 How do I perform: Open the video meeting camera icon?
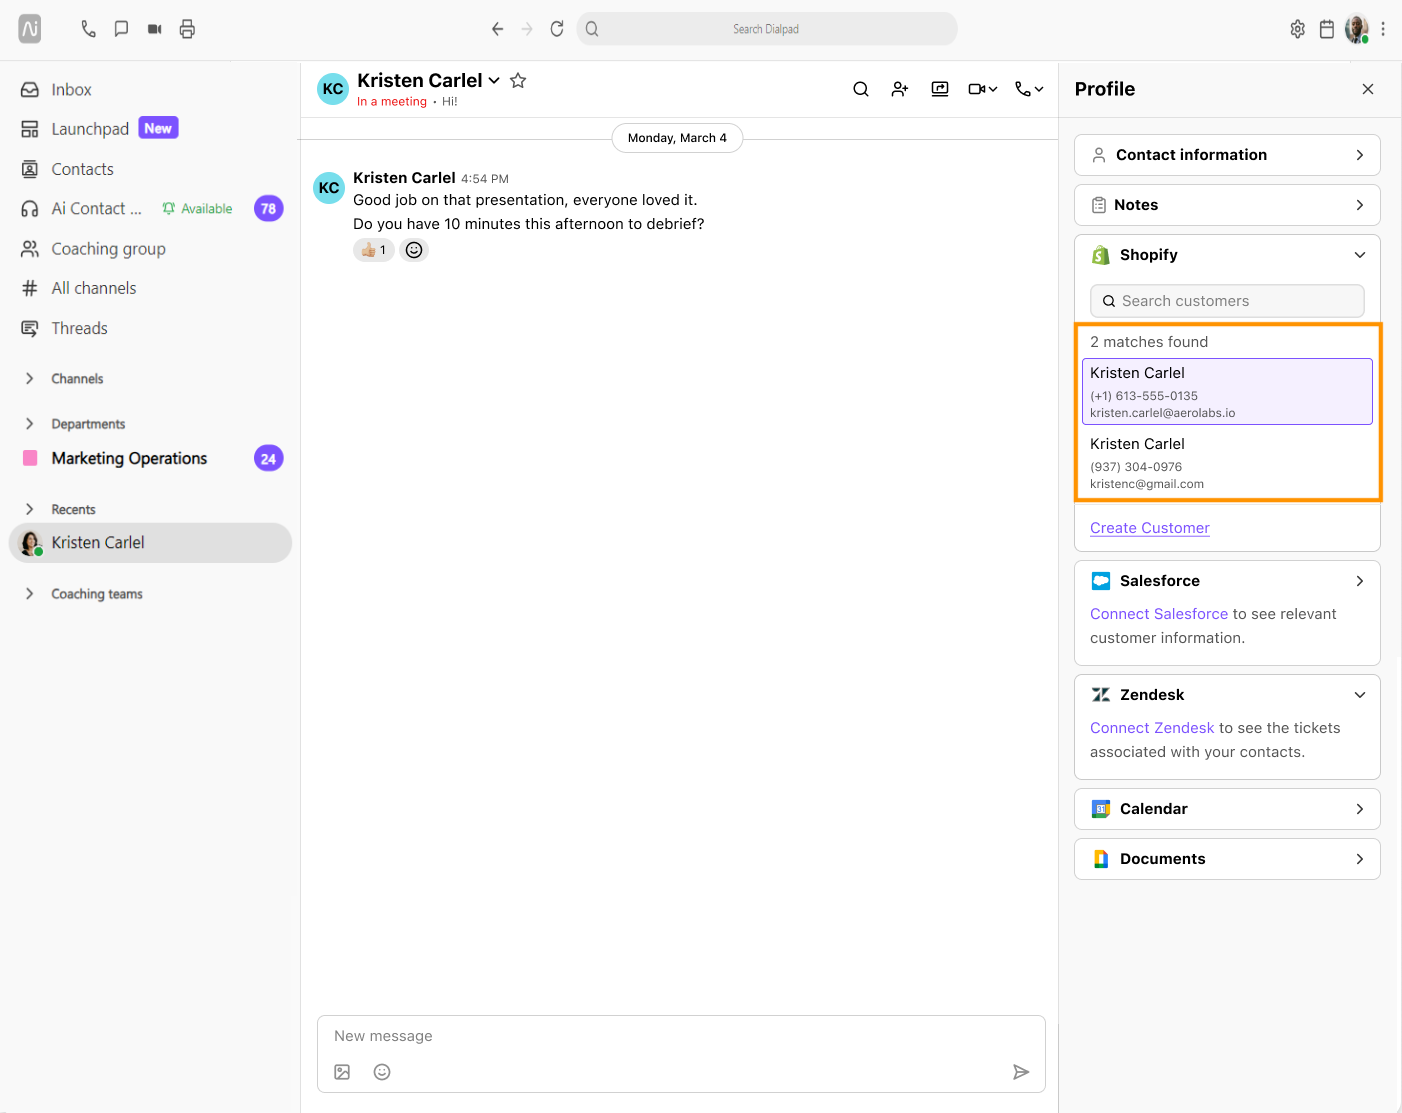[x=154, y=29]
